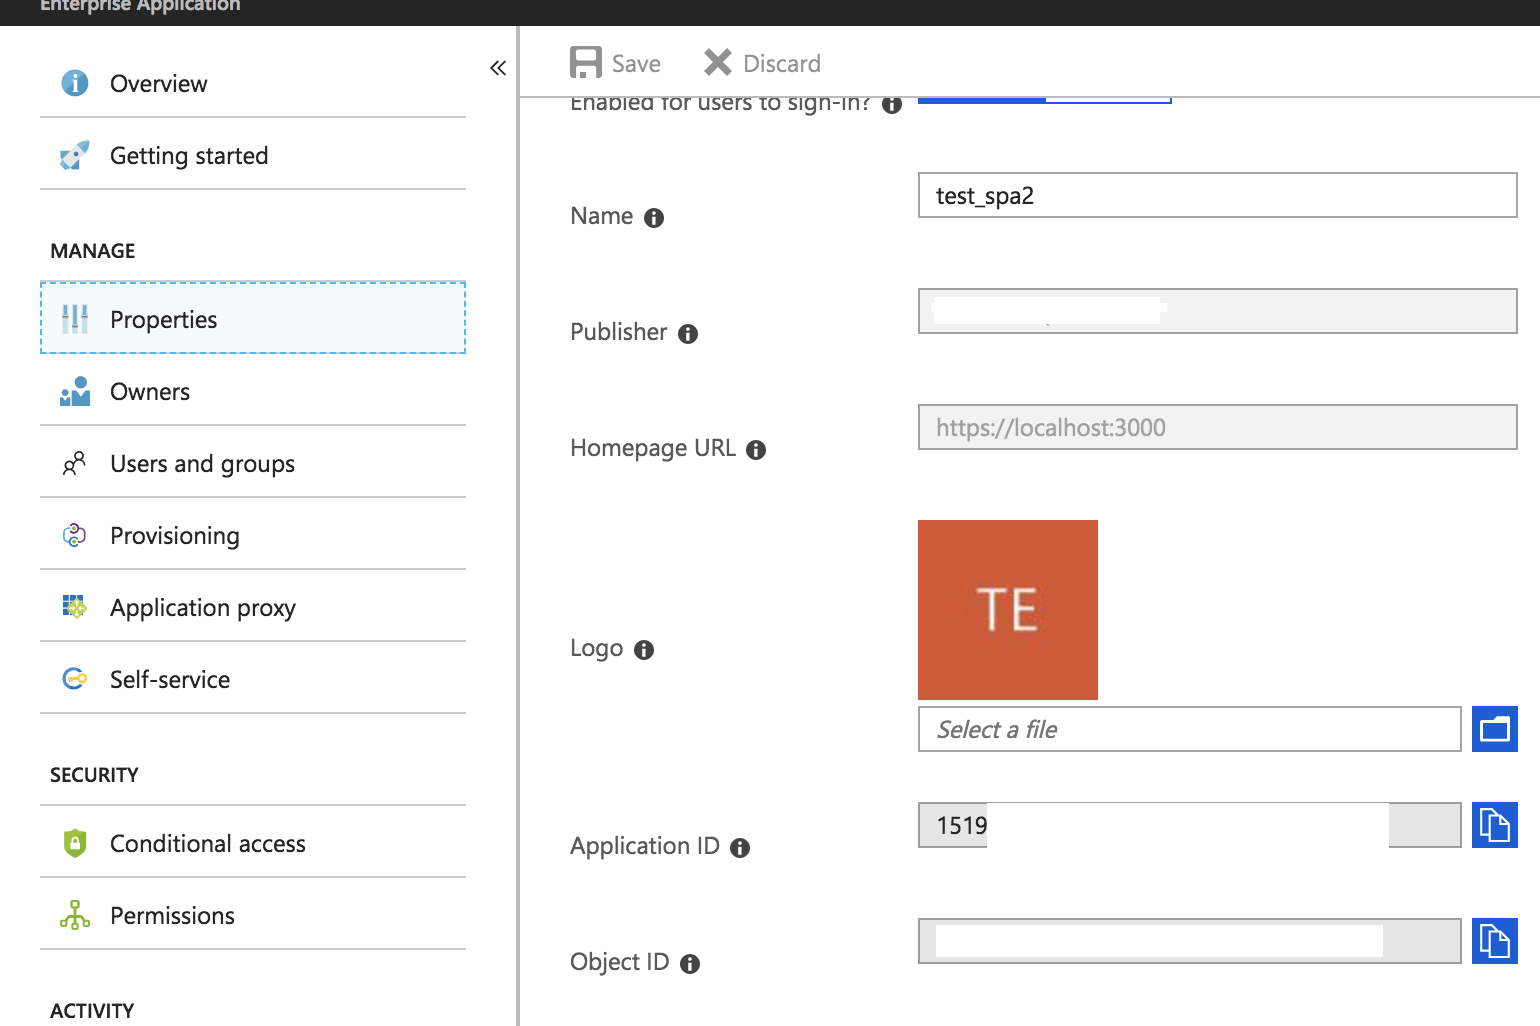Screen dimensions: 1540x1026
Task: Click the TE logo thumbnail
Action: coord(1008,610)
